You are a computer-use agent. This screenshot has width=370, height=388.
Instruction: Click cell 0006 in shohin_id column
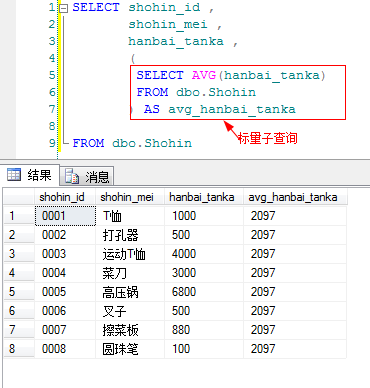pos(65,311)
